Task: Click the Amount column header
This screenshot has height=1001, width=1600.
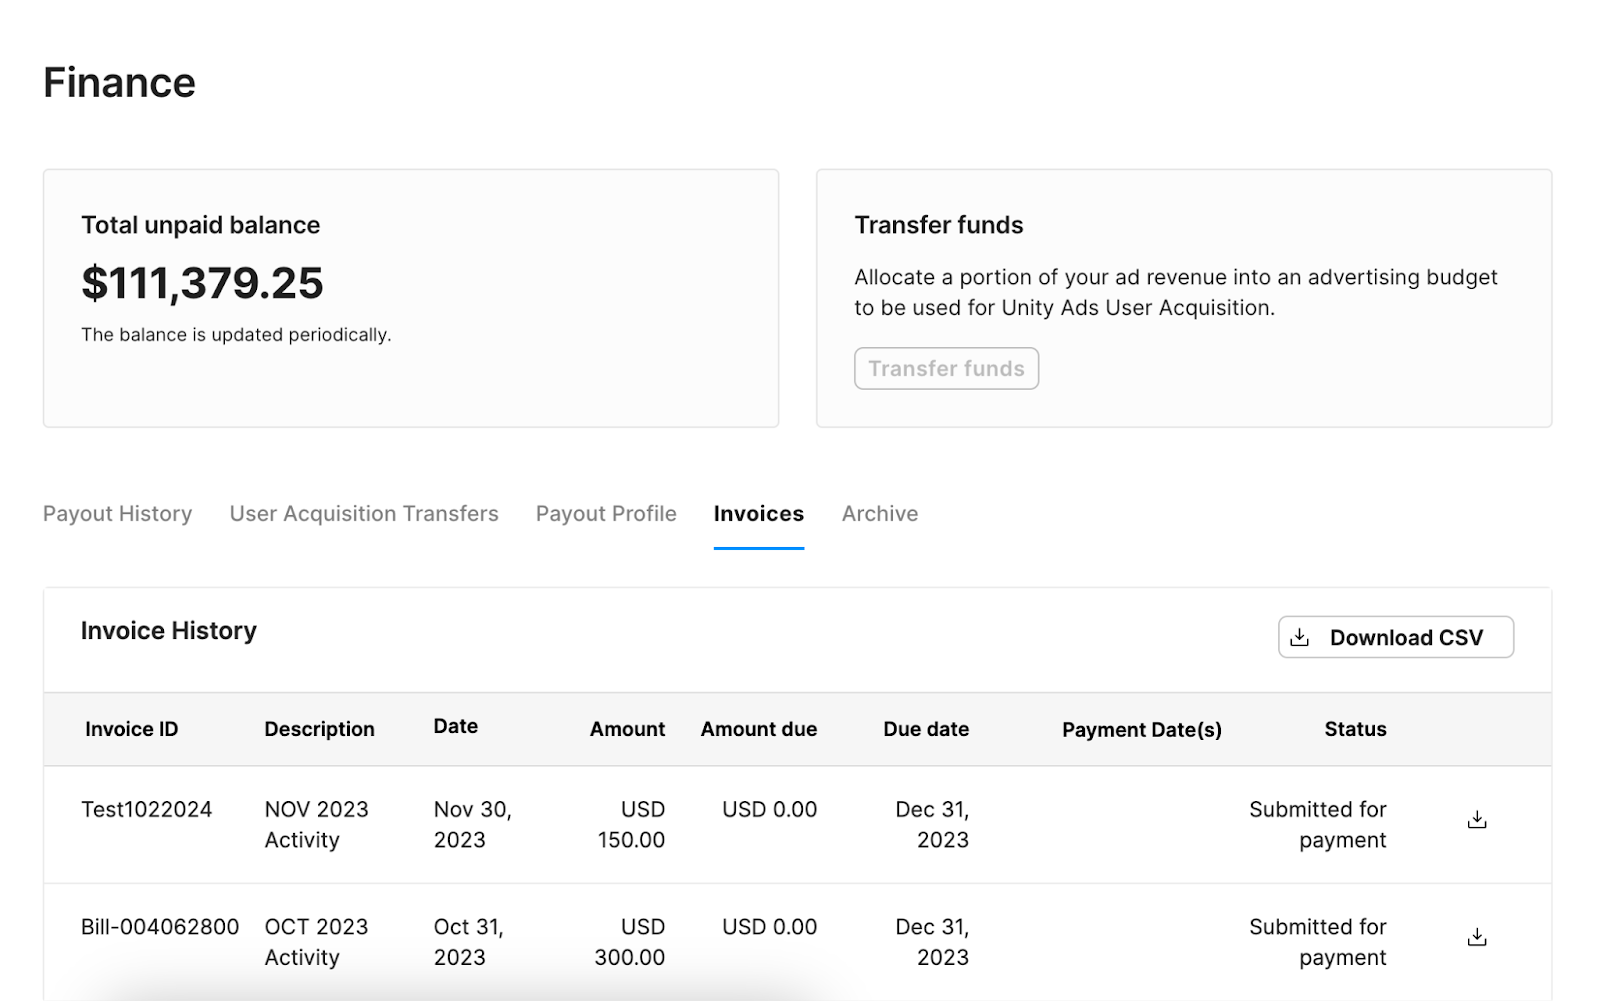Action: 627,730
